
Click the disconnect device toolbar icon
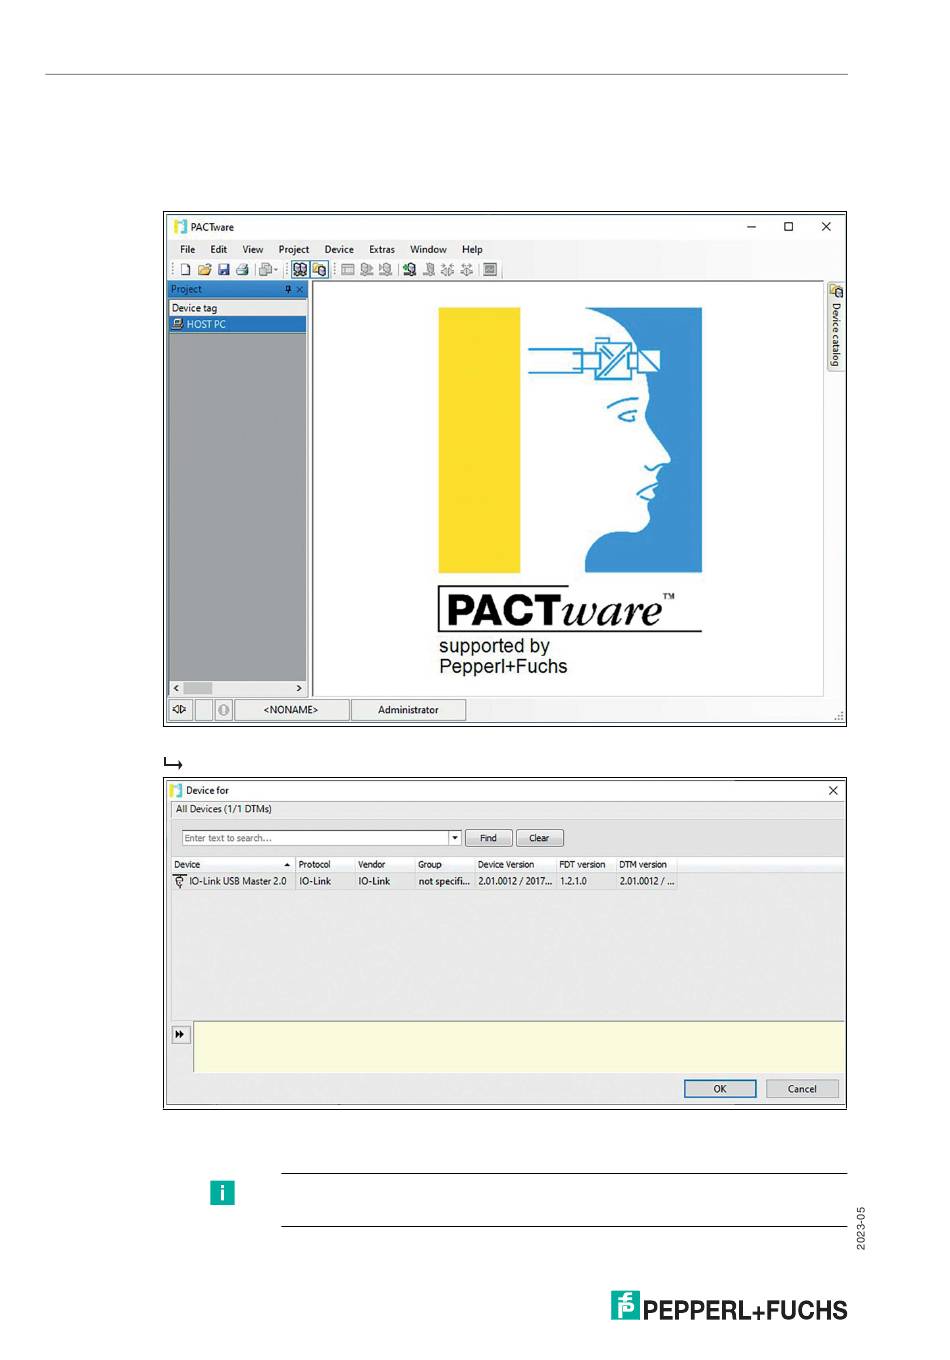click(x=429, y=270)
